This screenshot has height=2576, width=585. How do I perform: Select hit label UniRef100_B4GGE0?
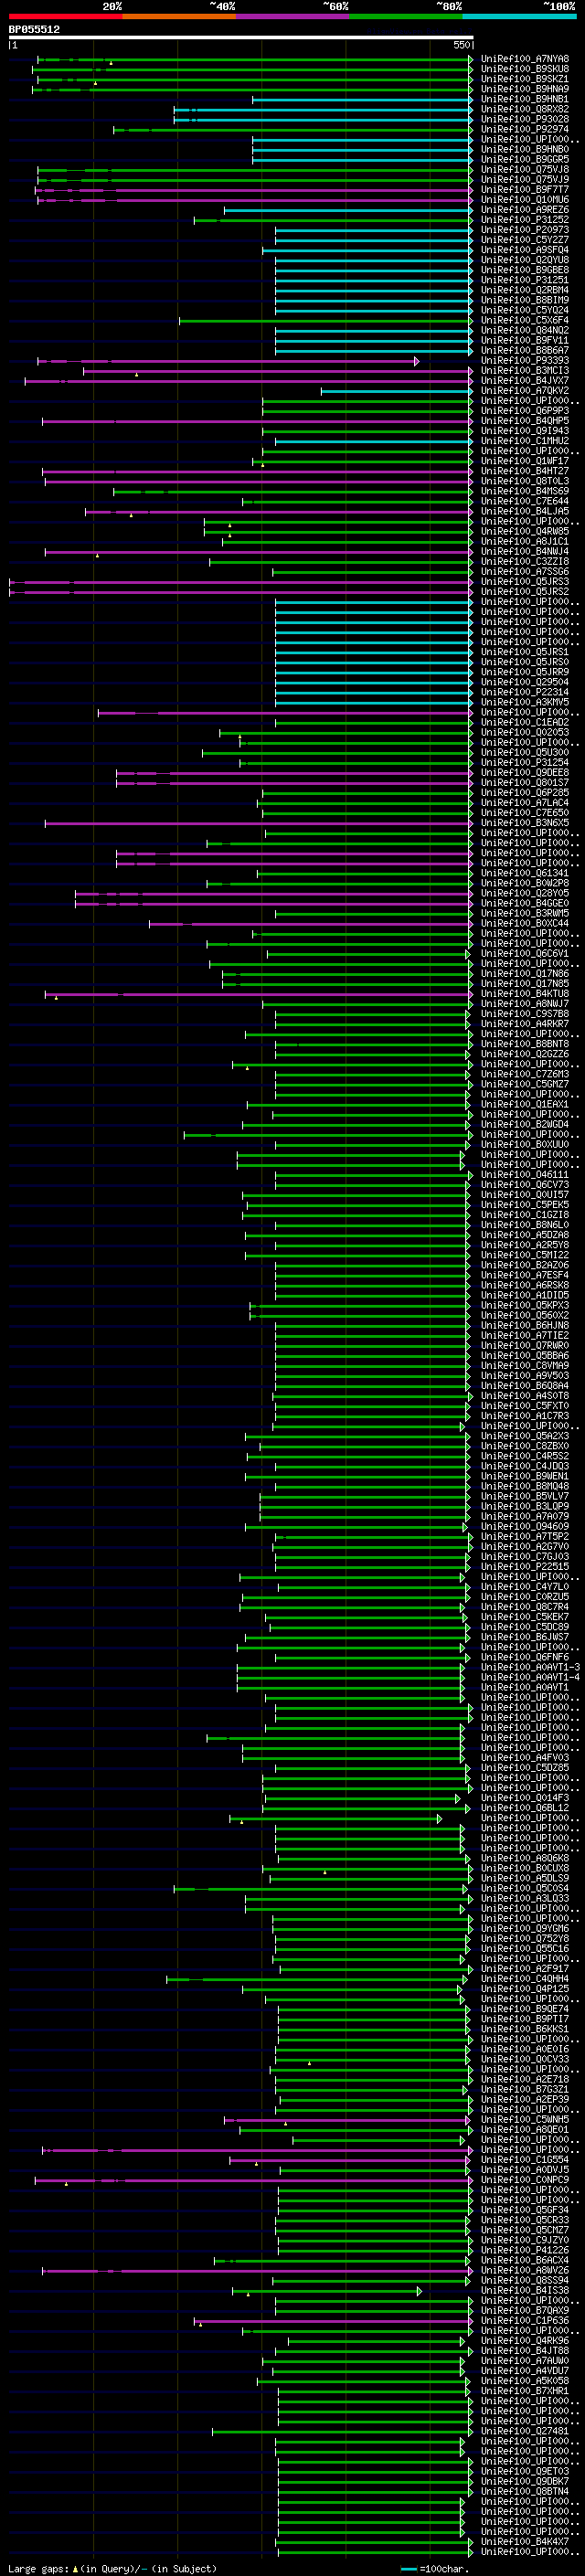pyautogui.click(x=525, y=903)
